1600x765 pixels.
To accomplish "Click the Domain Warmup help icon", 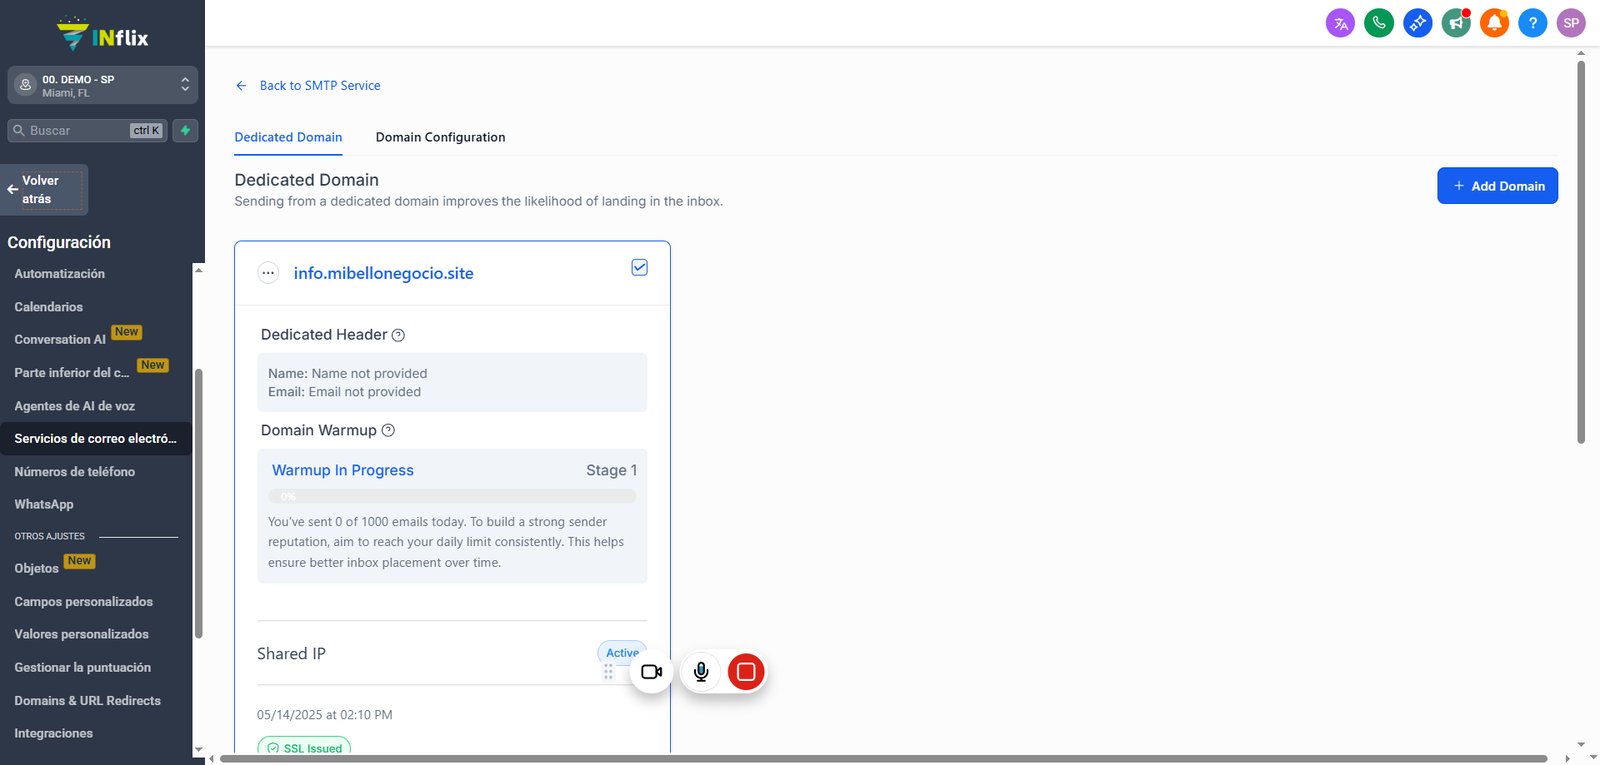I will 388,430.
